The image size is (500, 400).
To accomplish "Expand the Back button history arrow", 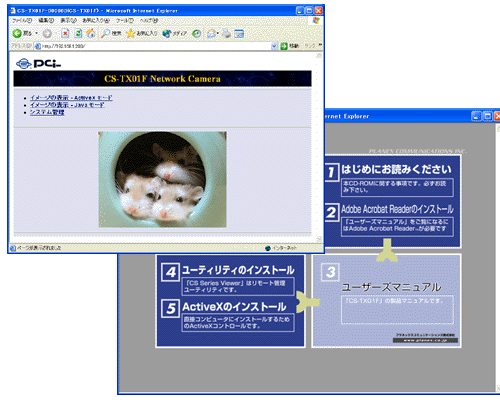I will pos(37,33).
